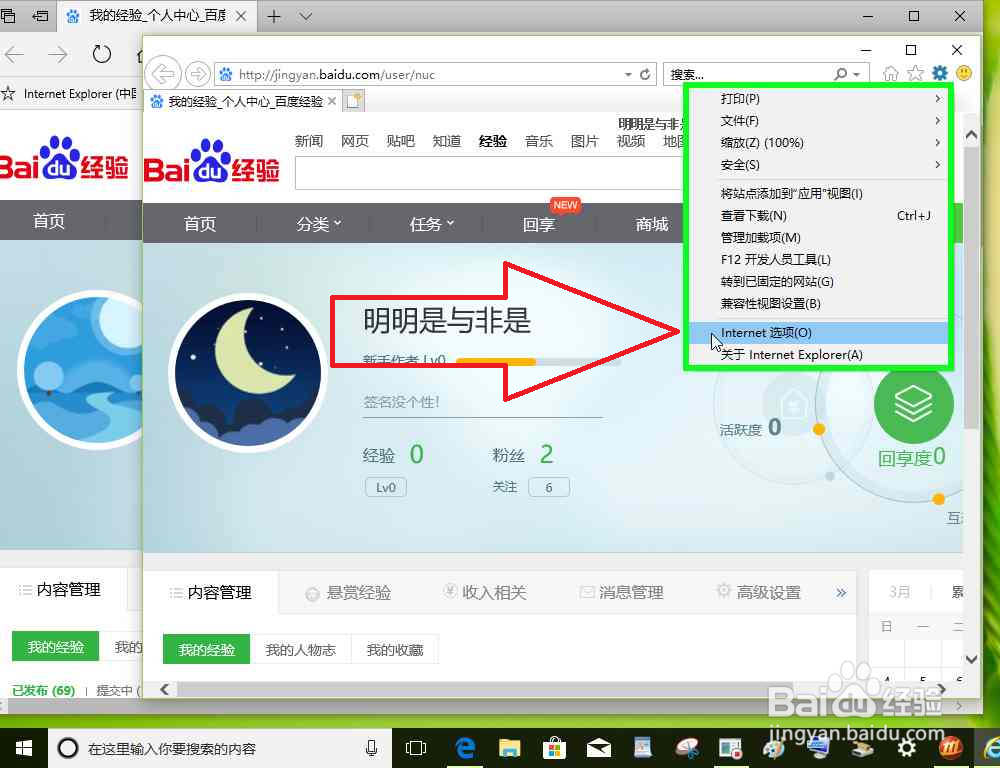Click the yellow experience progress bar
Viewport: 1000px width, 768px height.
(497, 361)
